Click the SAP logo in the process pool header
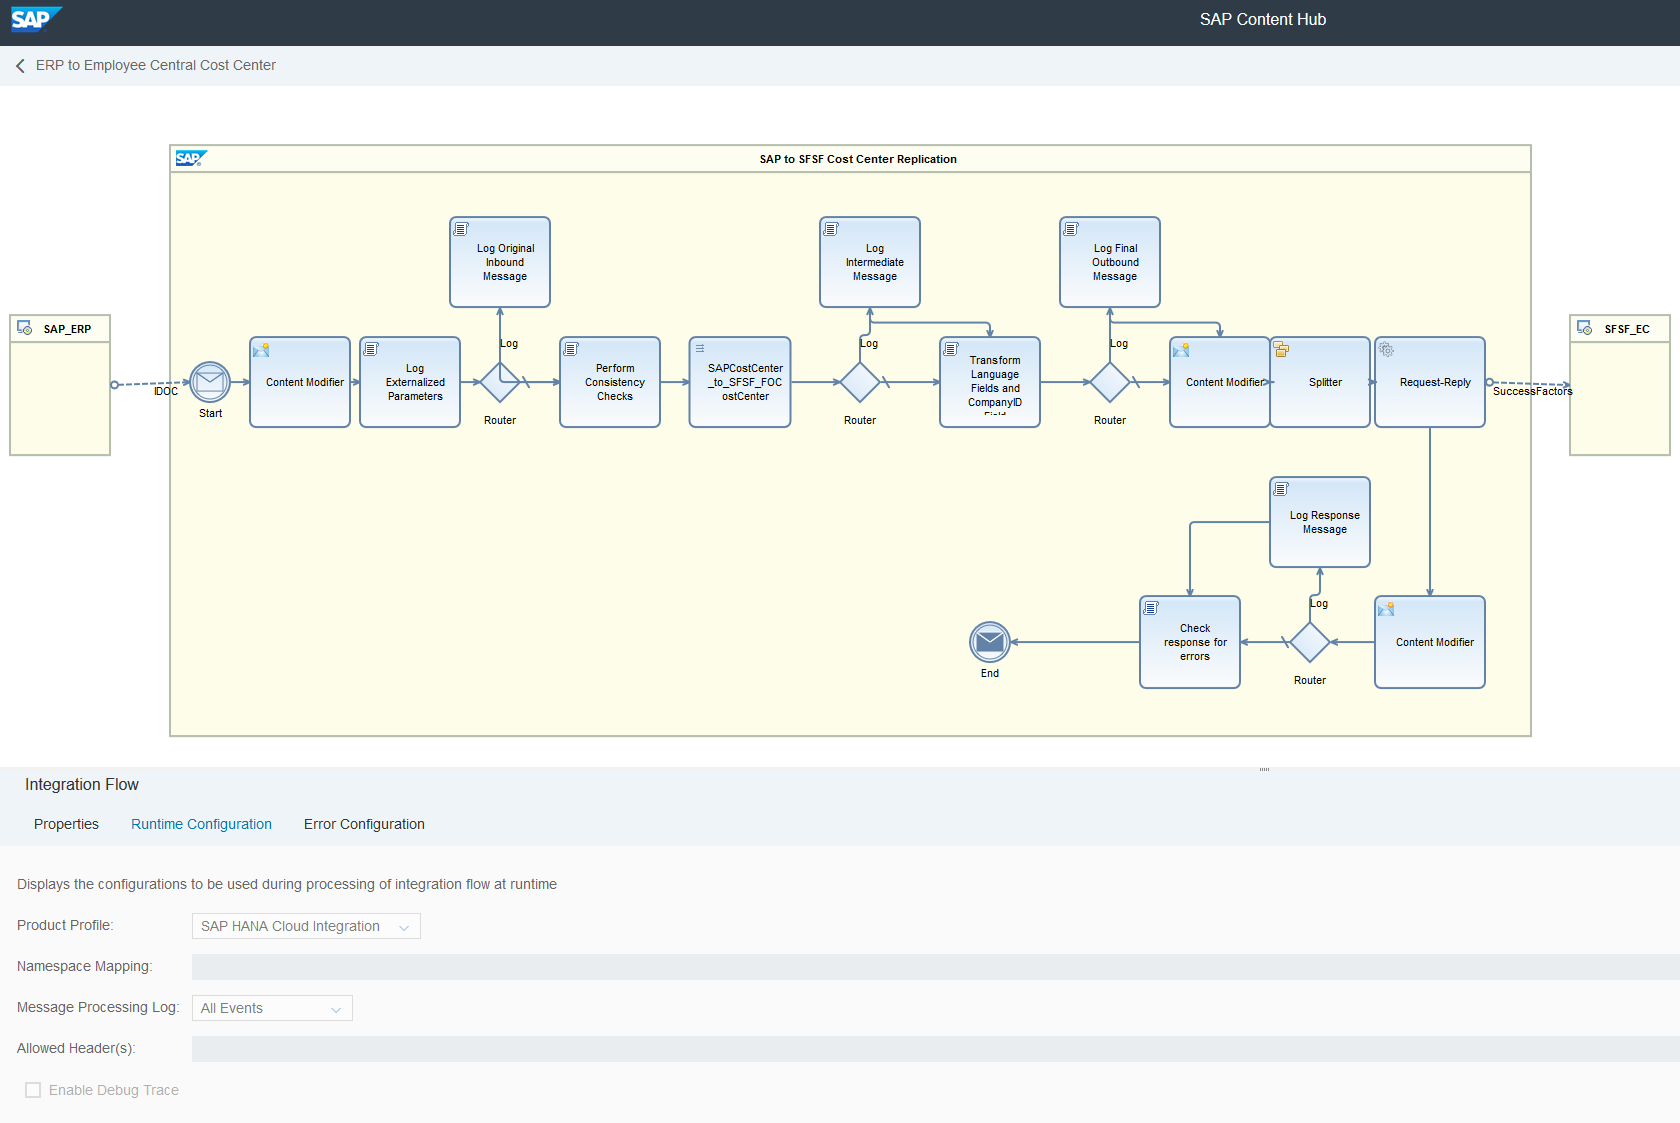 click(190, 158)
